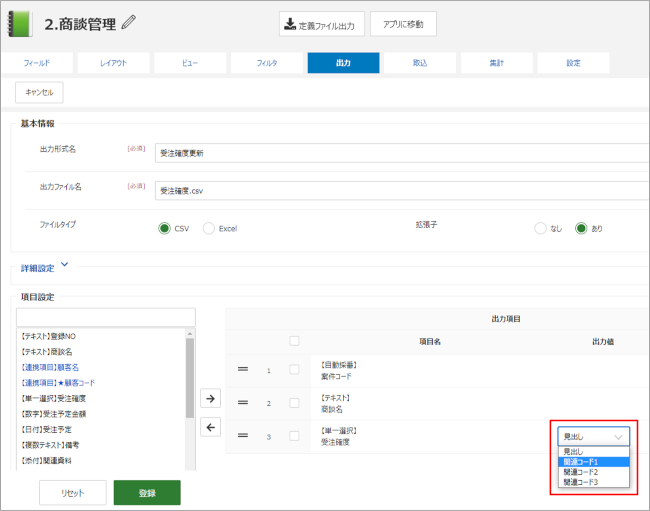Screen dimensions: 650x511
Task: Click the リセット button
Action: click(73, 493)
